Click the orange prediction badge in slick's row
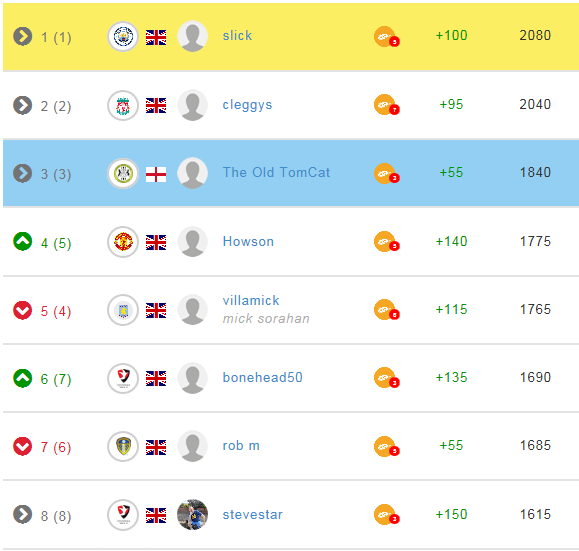Viewport: 579px width, 551px height. click(386, 37)
